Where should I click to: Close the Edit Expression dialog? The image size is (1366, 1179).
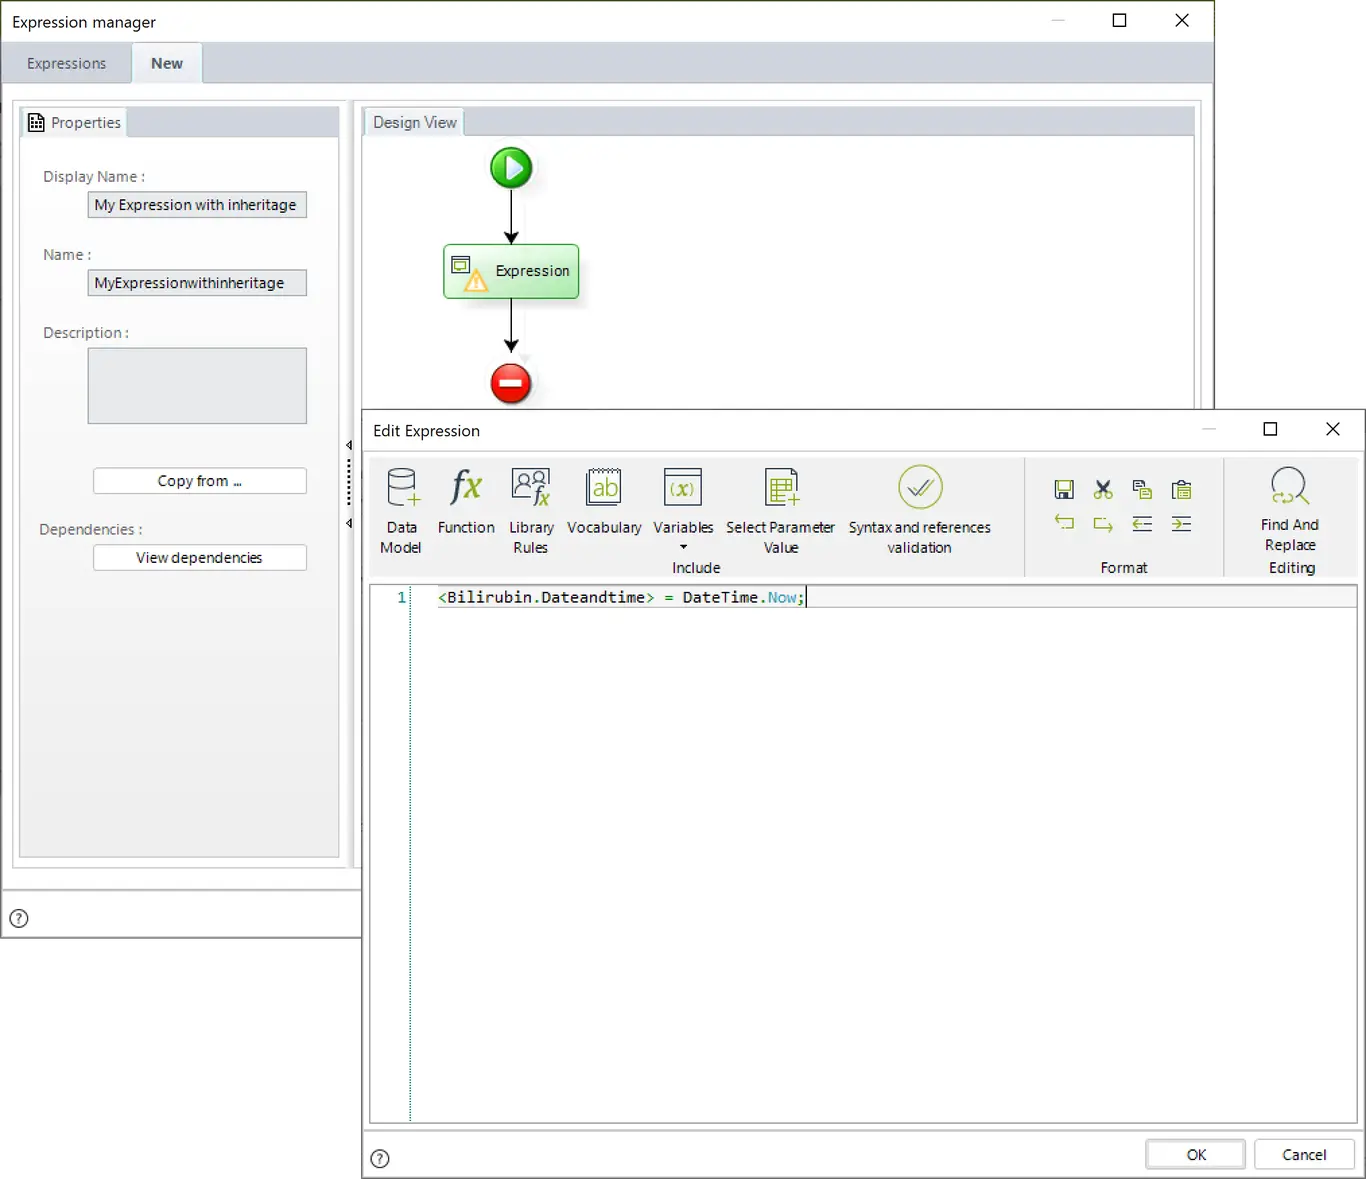pos(1332,429)
